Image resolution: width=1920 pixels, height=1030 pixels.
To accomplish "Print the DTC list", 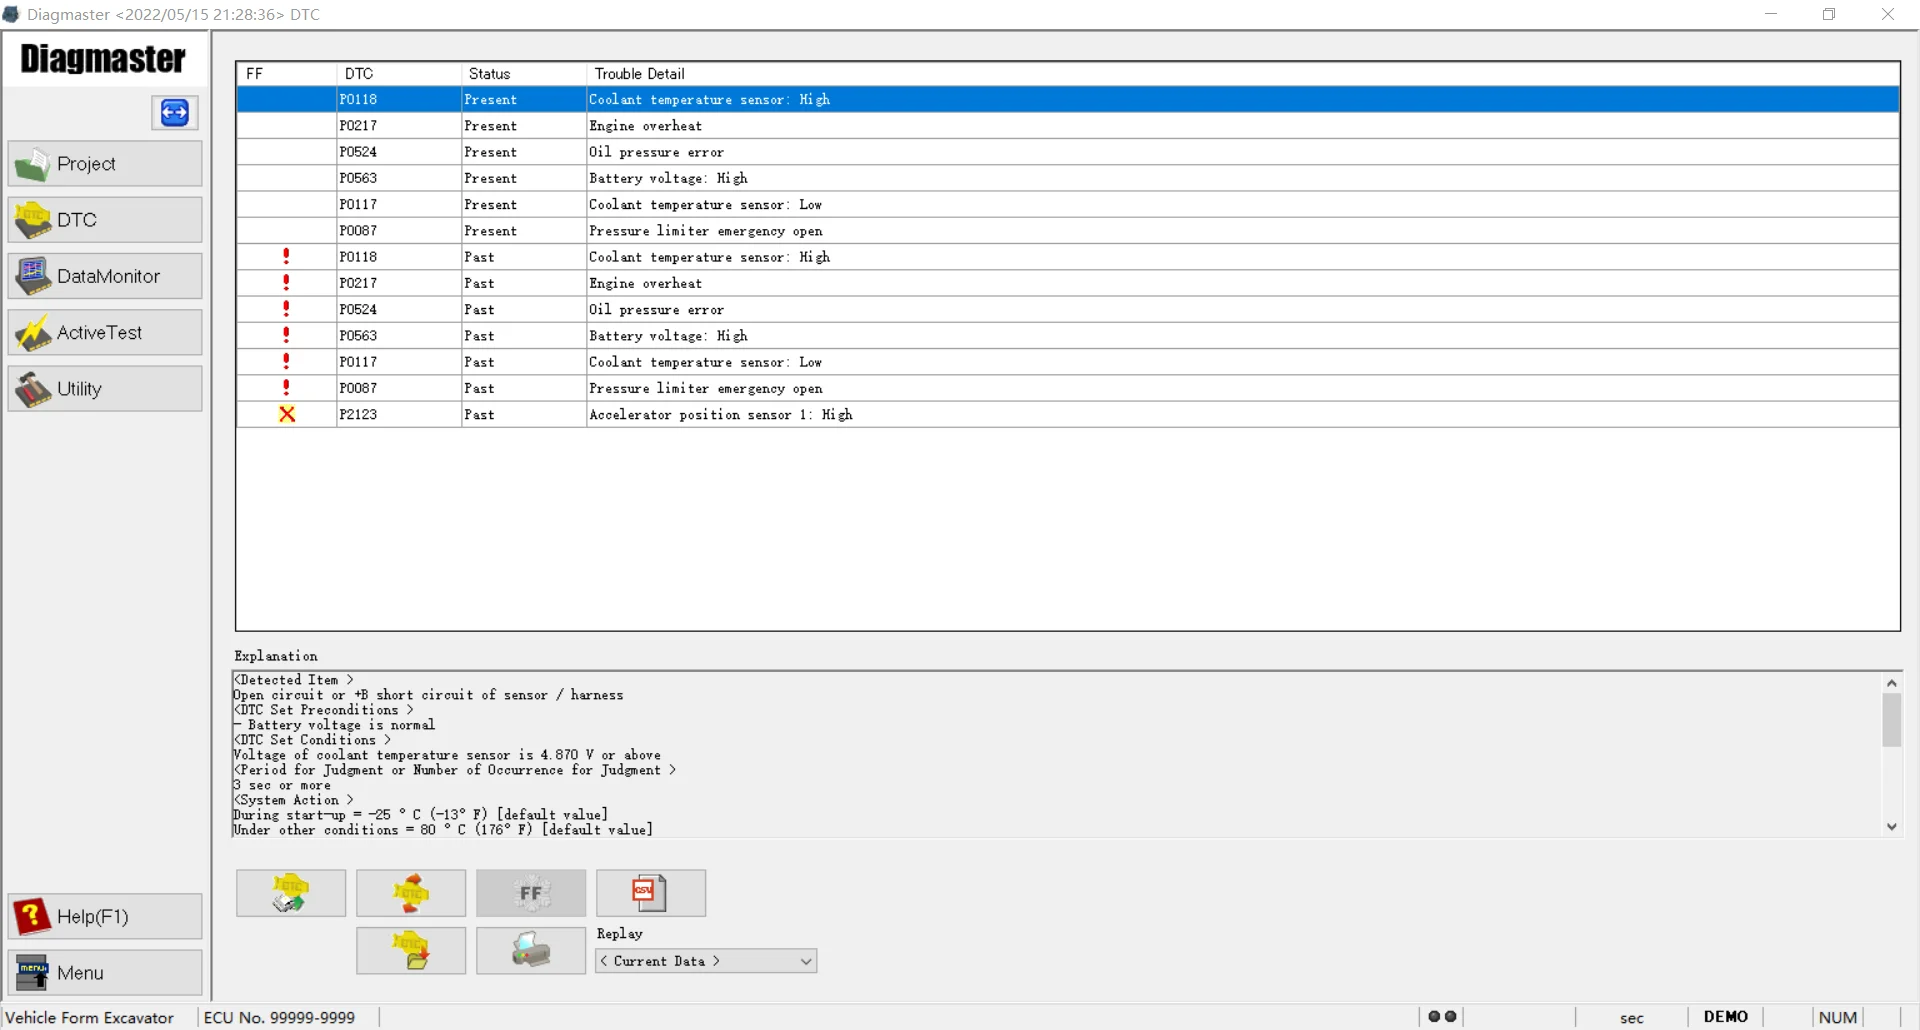I will (531, 950).
